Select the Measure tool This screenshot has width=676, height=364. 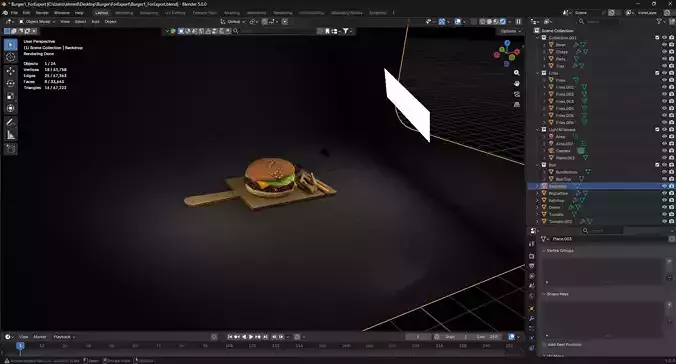point(11,135)
